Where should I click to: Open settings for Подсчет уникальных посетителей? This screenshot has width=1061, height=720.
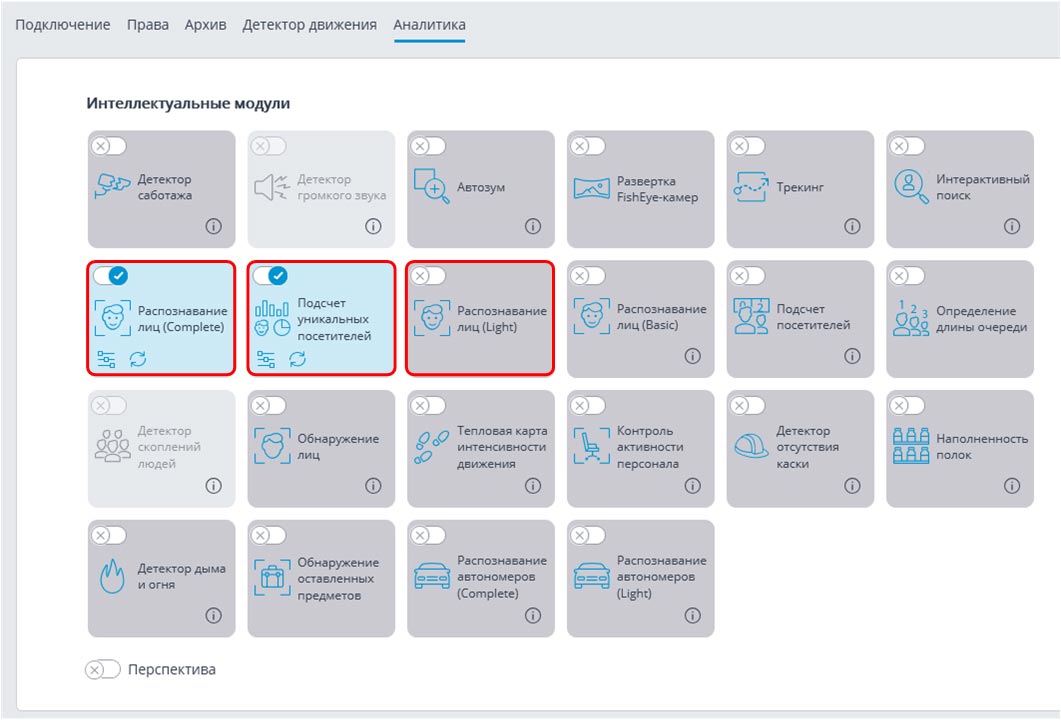tap(266, 359)
